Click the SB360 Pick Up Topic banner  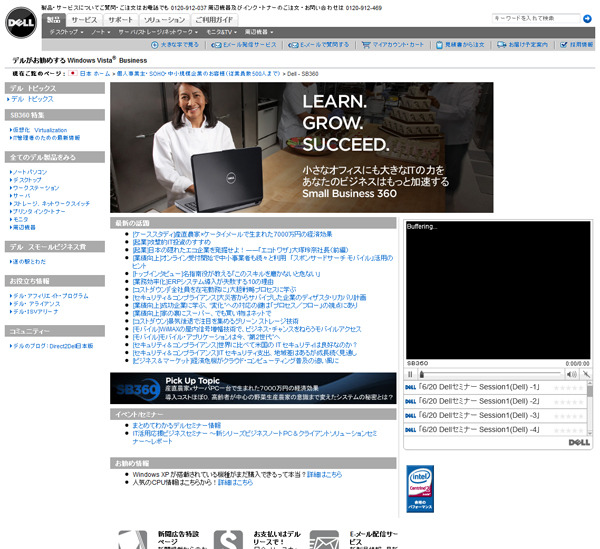[253, 388]
